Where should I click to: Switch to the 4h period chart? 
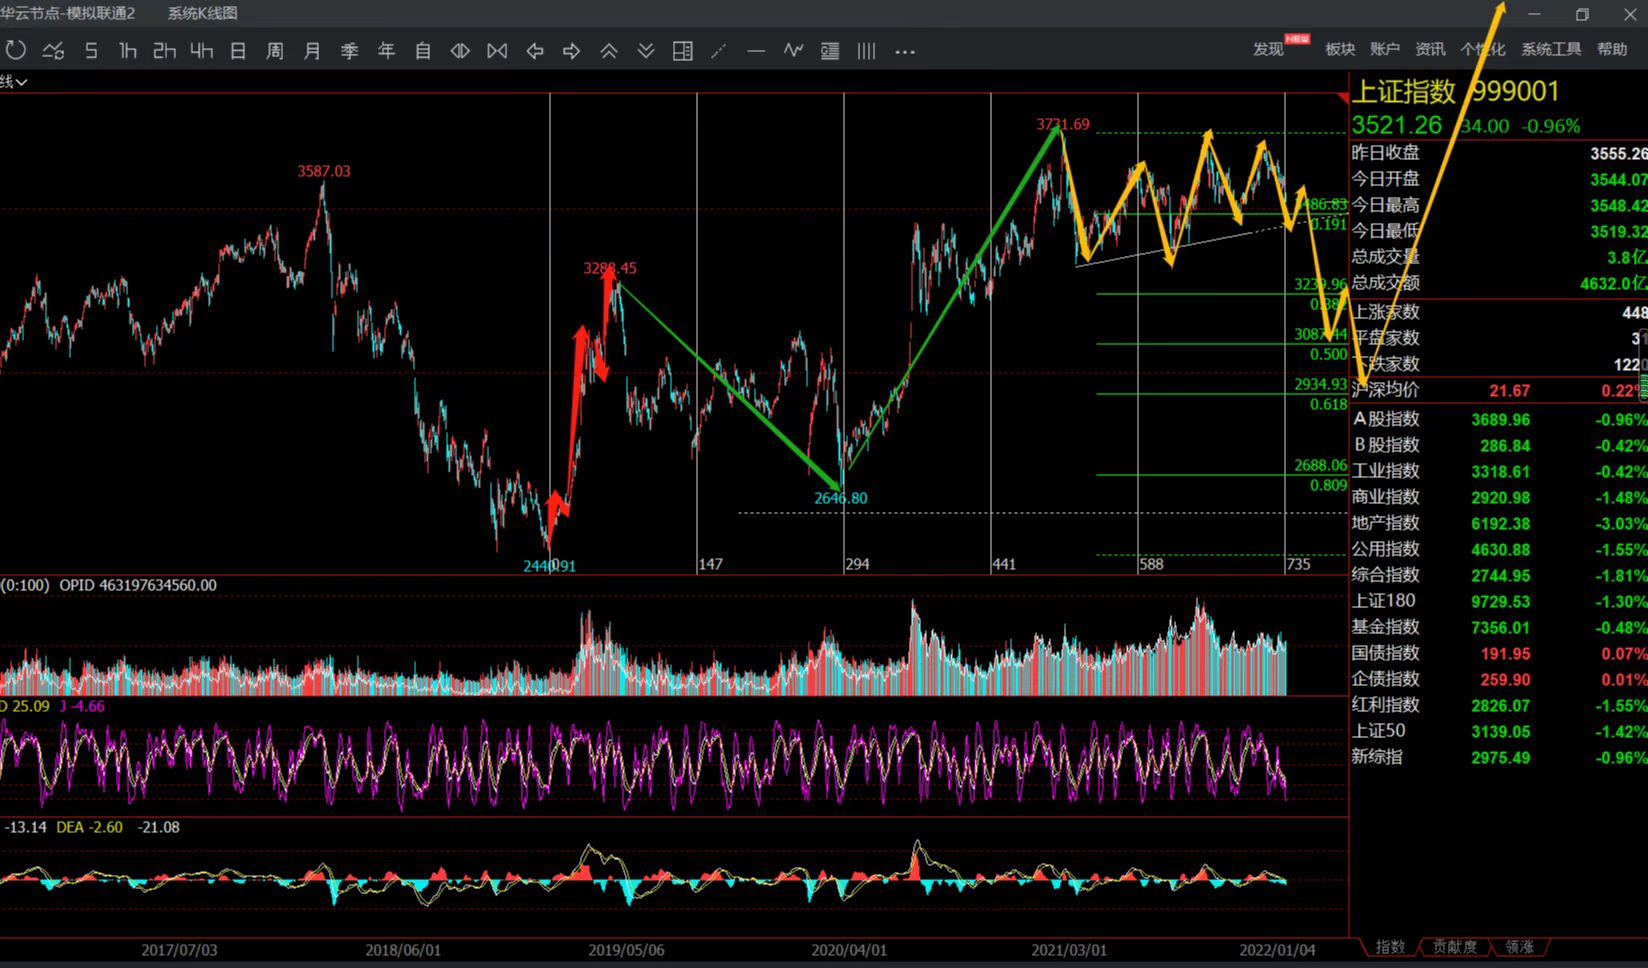(x=201, y=50)
